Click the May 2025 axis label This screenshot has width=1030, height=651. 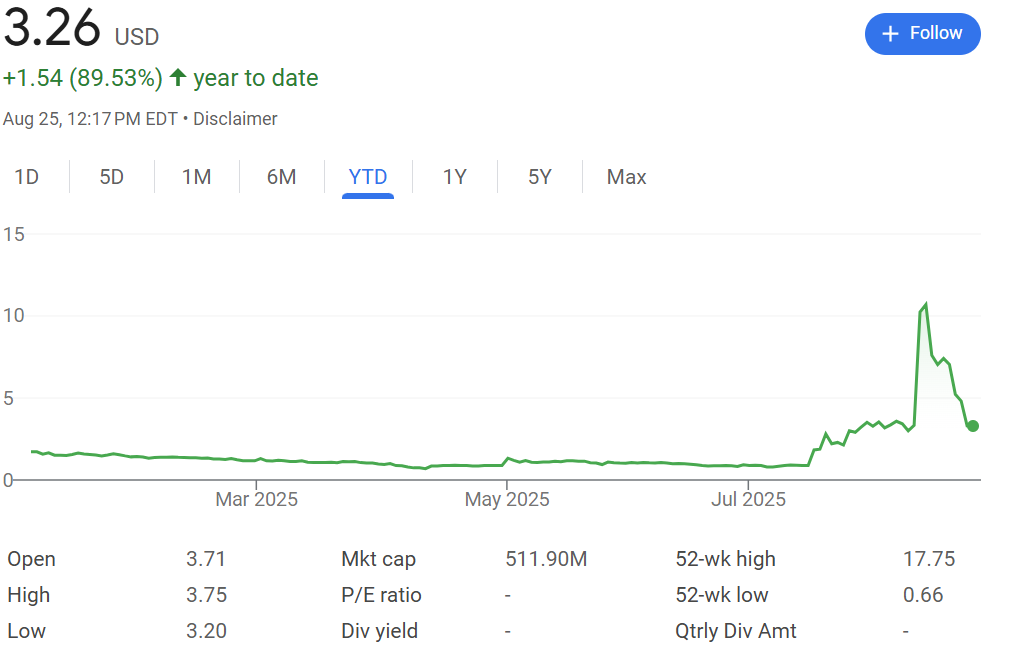[507, 499]
